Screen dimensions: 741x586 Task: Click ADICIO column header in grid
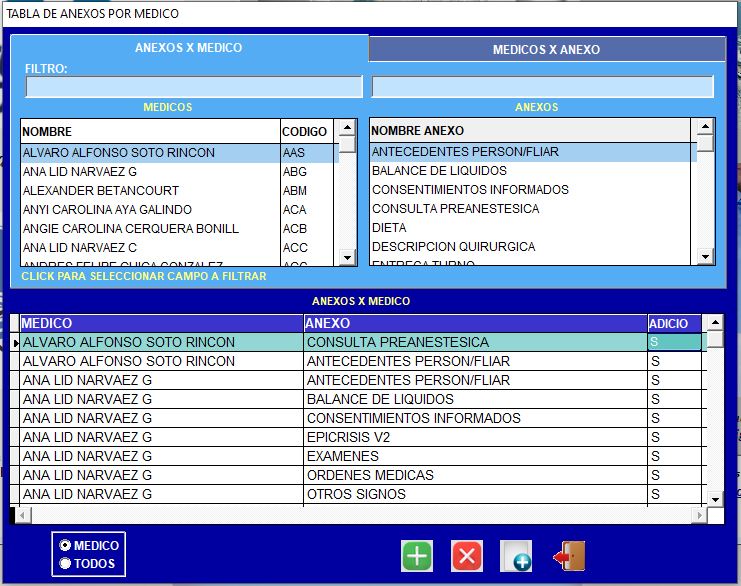674,323
